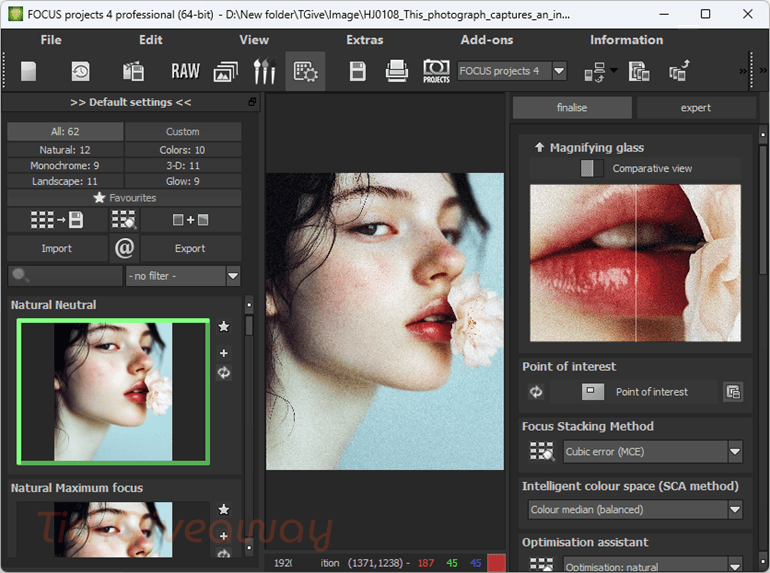Image resolution: width=770 pixels, height=573 pixels.
Task: Open the Cubic error (MCE) dropdown
Action: coord(653,452)
